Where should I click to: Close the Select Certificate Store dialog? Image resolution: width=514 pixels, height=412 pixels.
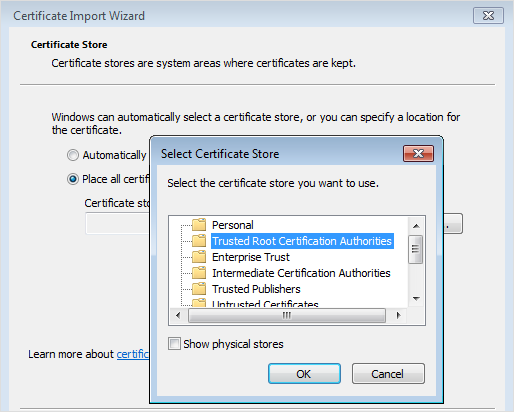(x=418, y=154)
